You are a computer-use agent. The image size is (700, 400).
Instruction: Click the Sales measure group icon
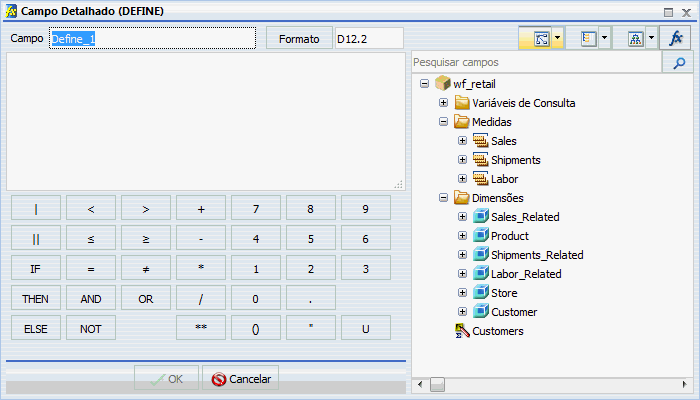480,141
